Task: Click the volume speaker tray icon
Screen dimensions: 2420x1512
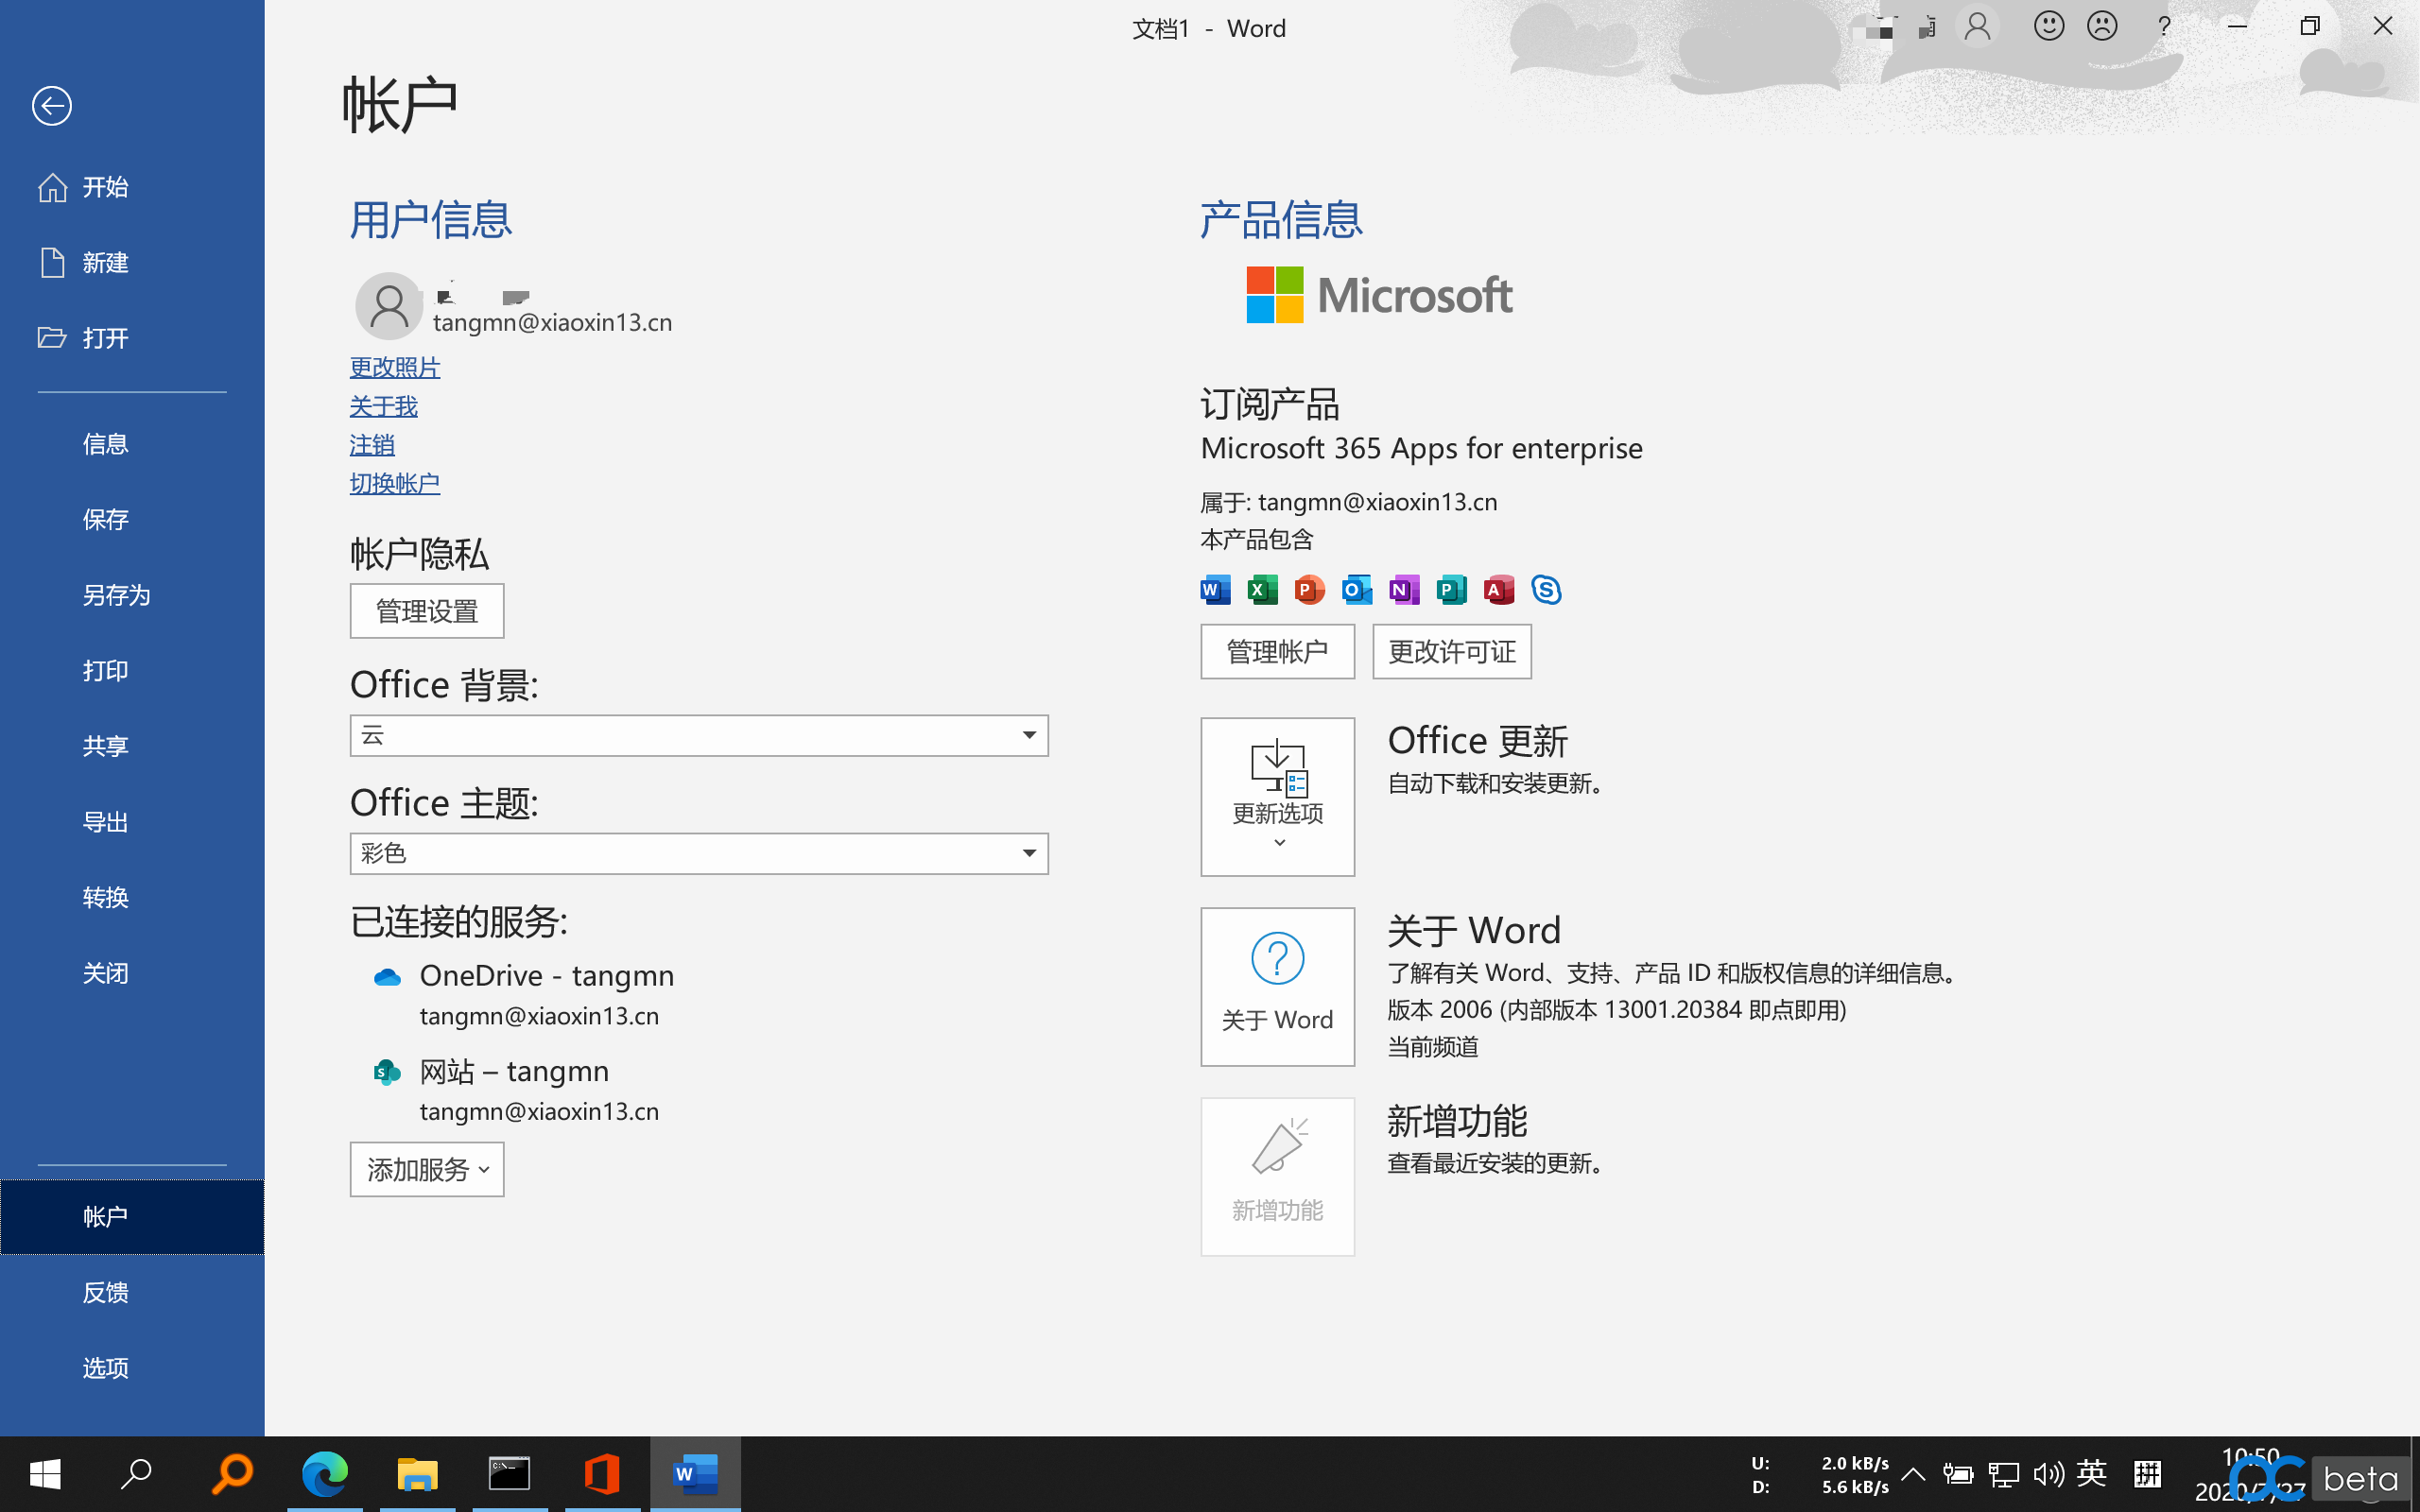Action: 2047,1474
